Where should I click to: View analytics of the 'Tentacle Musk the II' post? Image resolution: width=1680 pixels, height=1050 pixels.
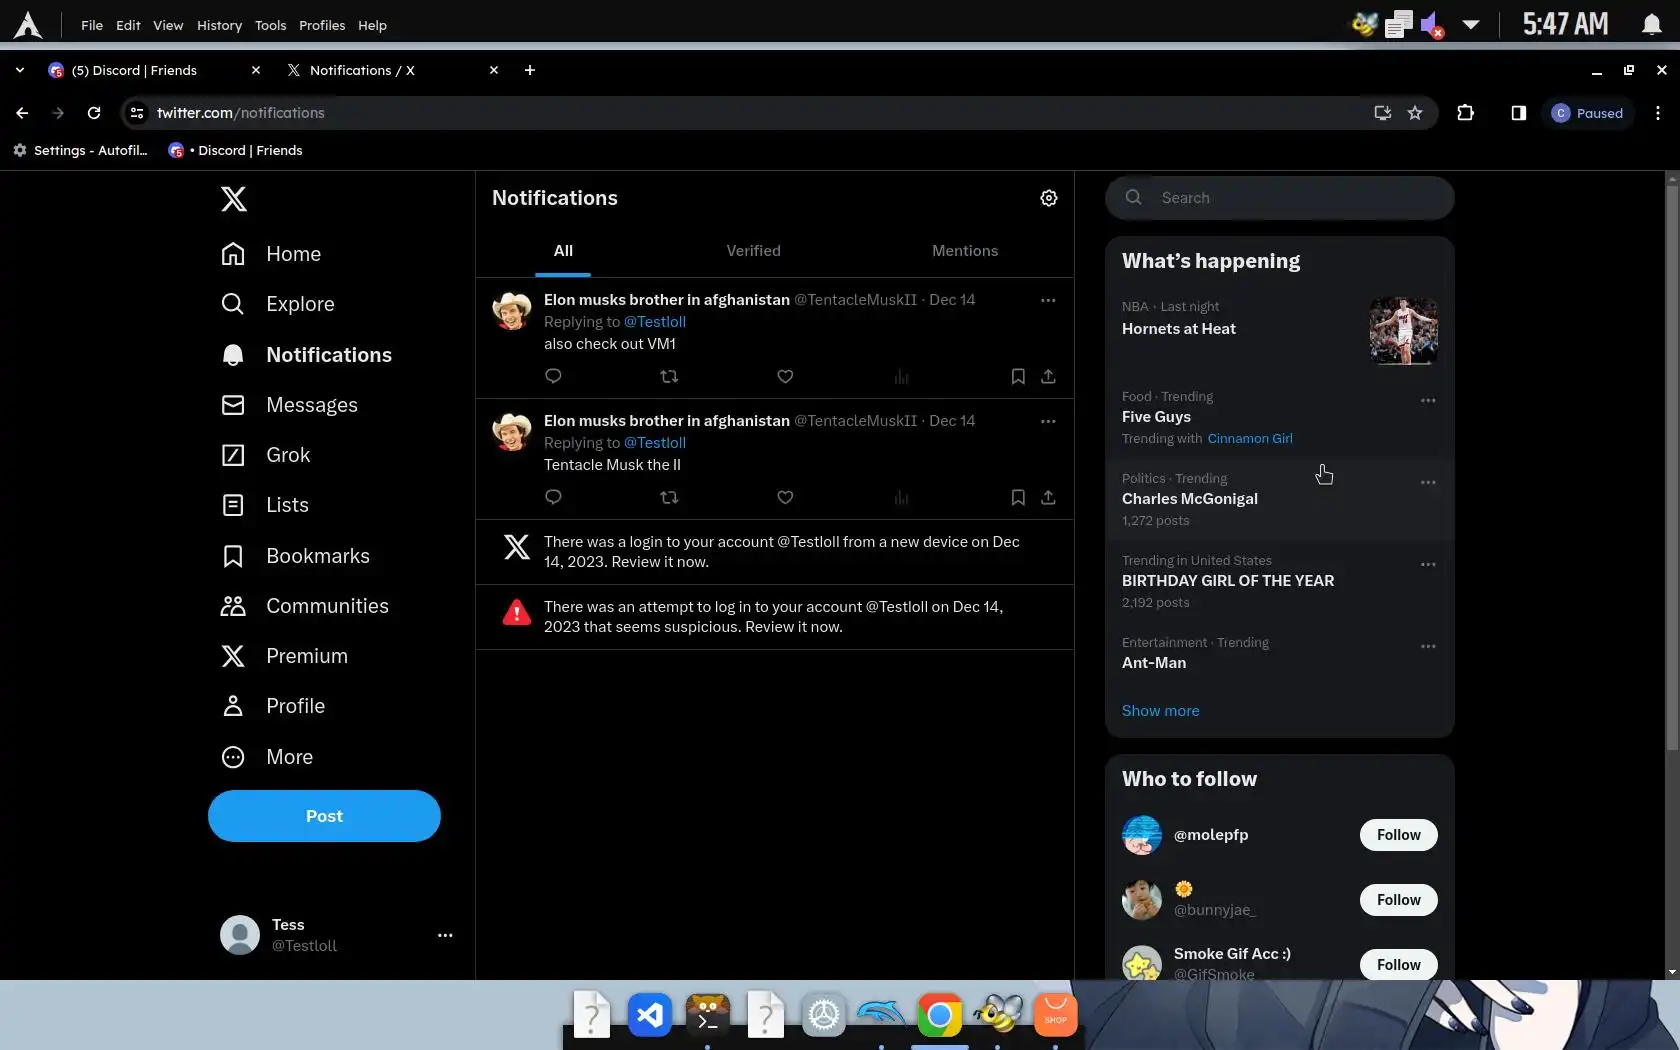(901, 497)
